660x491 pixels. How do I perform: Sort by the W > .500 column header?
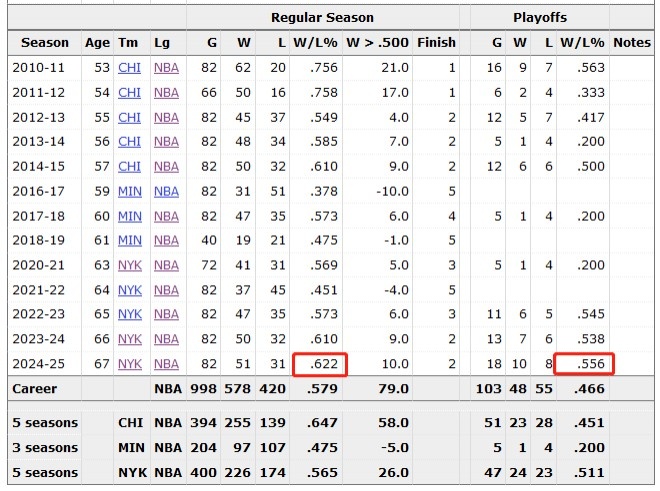coord(378,43)
